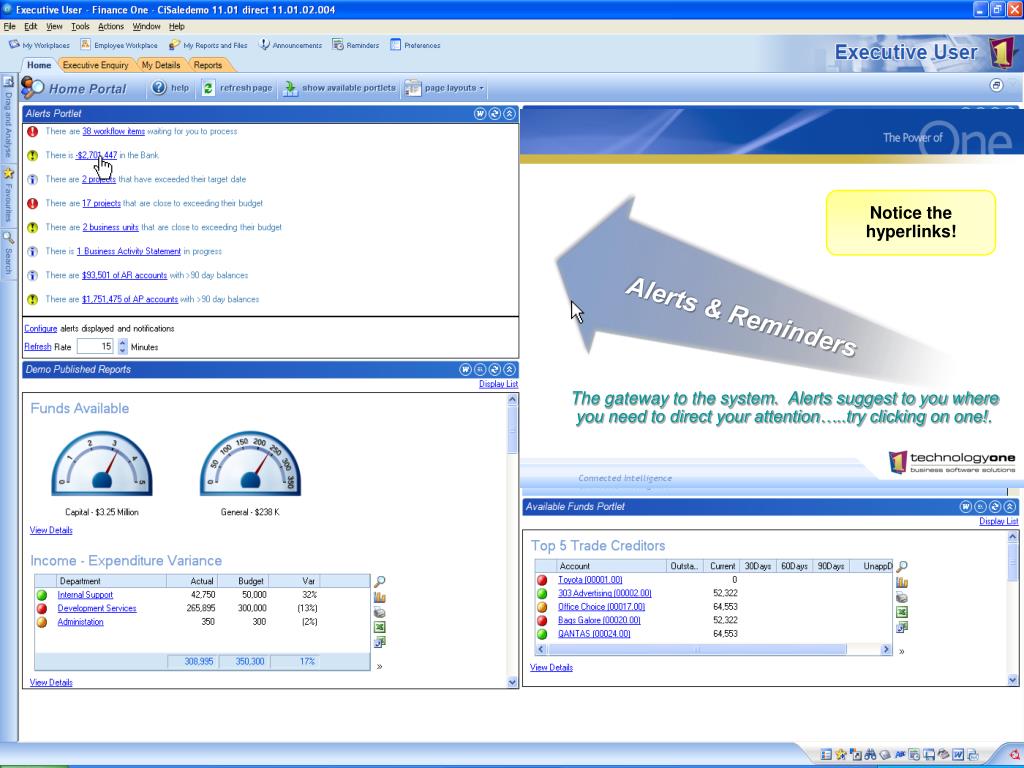This screenshot has width=1024, height=768.
Task: Open Reminders toolbar item
Action: (x=356, y=45)
